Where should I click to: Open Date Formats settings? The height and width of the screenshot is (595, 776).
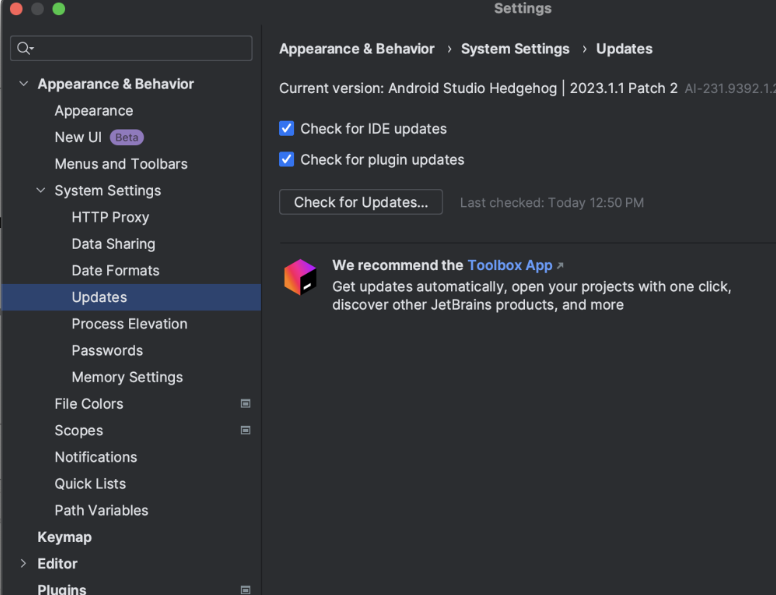point(115,270)
